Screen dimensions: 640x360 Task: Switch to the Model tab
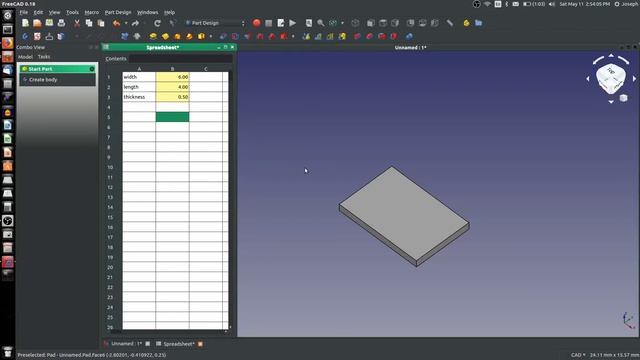point(25,57)
